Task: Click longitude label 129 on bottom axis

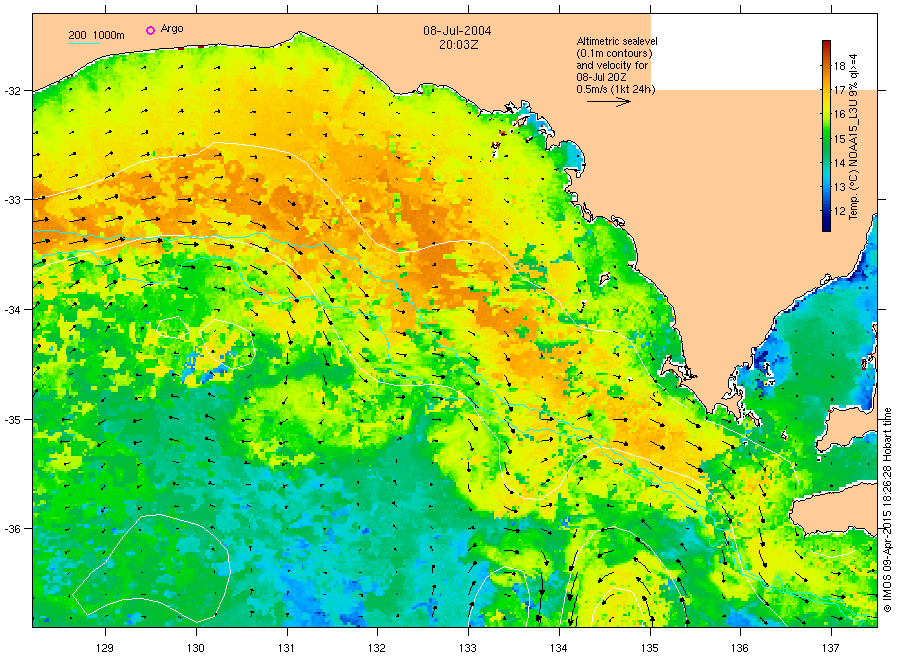Action: pos(105,648)
